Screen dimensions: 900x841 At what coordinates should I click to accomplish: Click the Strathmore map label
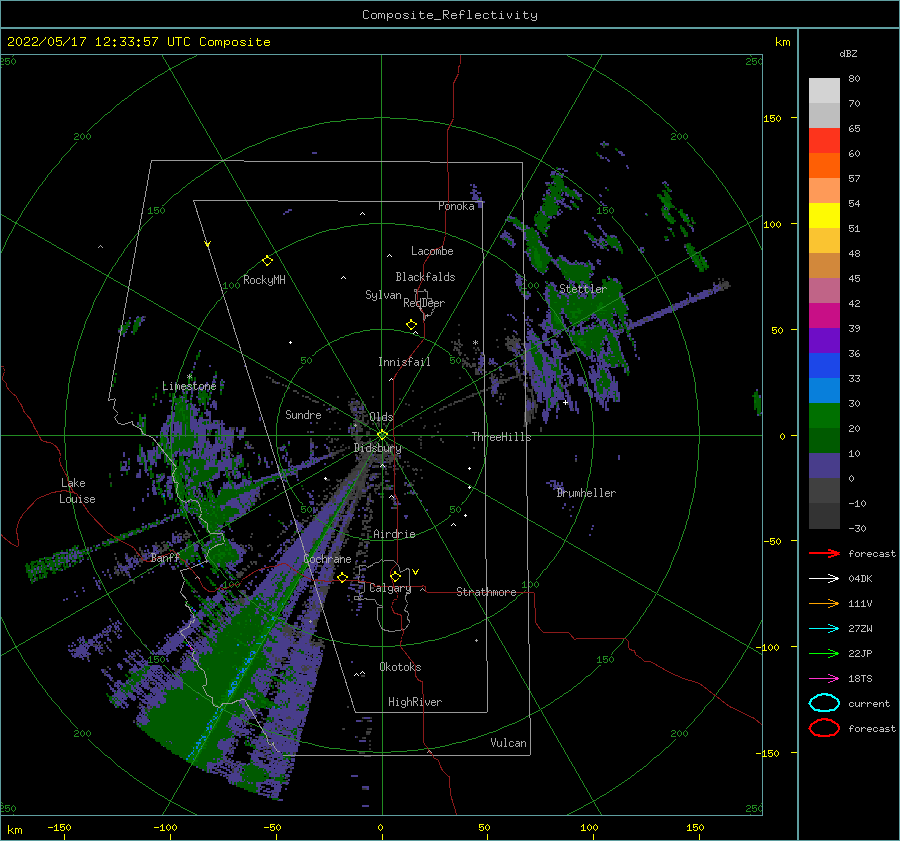pos(486,592)
